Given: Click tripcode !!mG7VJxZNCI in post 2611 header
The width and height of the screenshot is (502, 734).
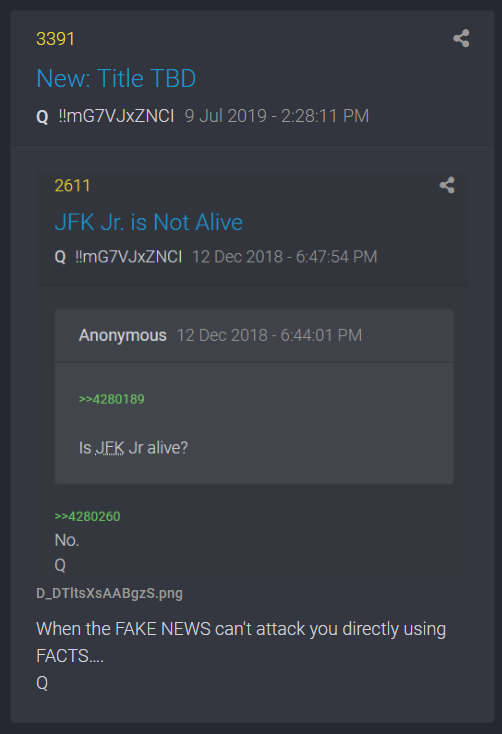Looking at the screenshot, I should pyautogui.click(x=129, y=257).
